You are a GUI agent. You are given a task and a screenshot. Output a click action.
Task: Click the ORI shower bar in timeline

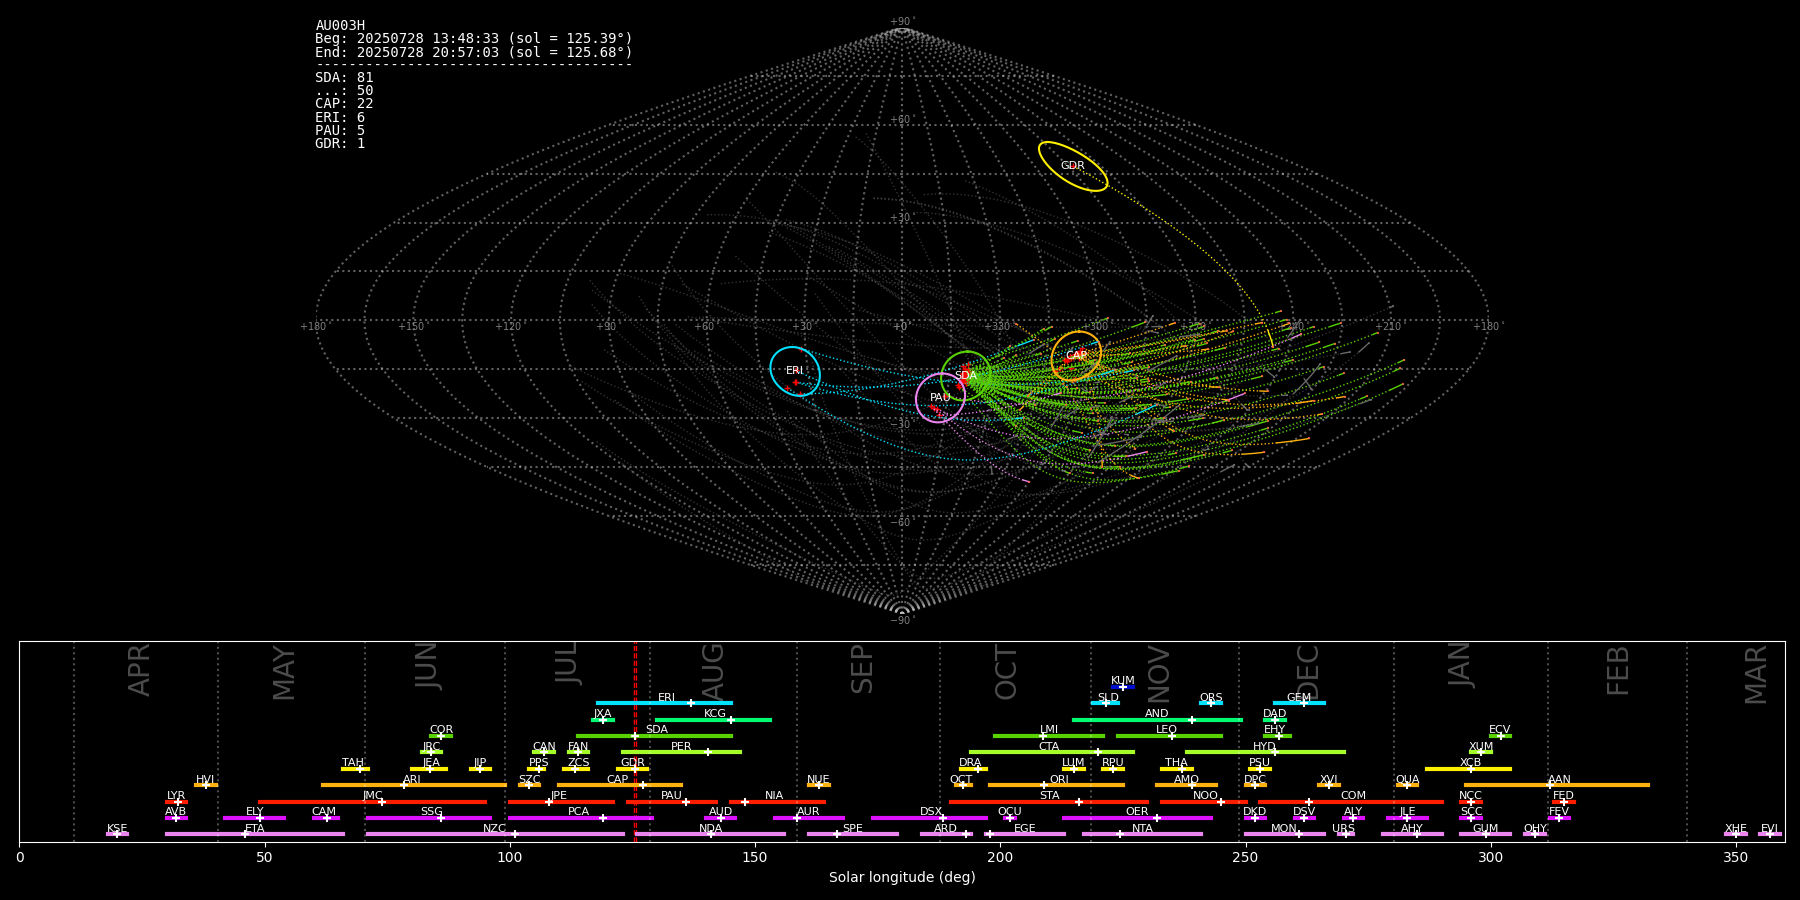[x=1056, y=785]
